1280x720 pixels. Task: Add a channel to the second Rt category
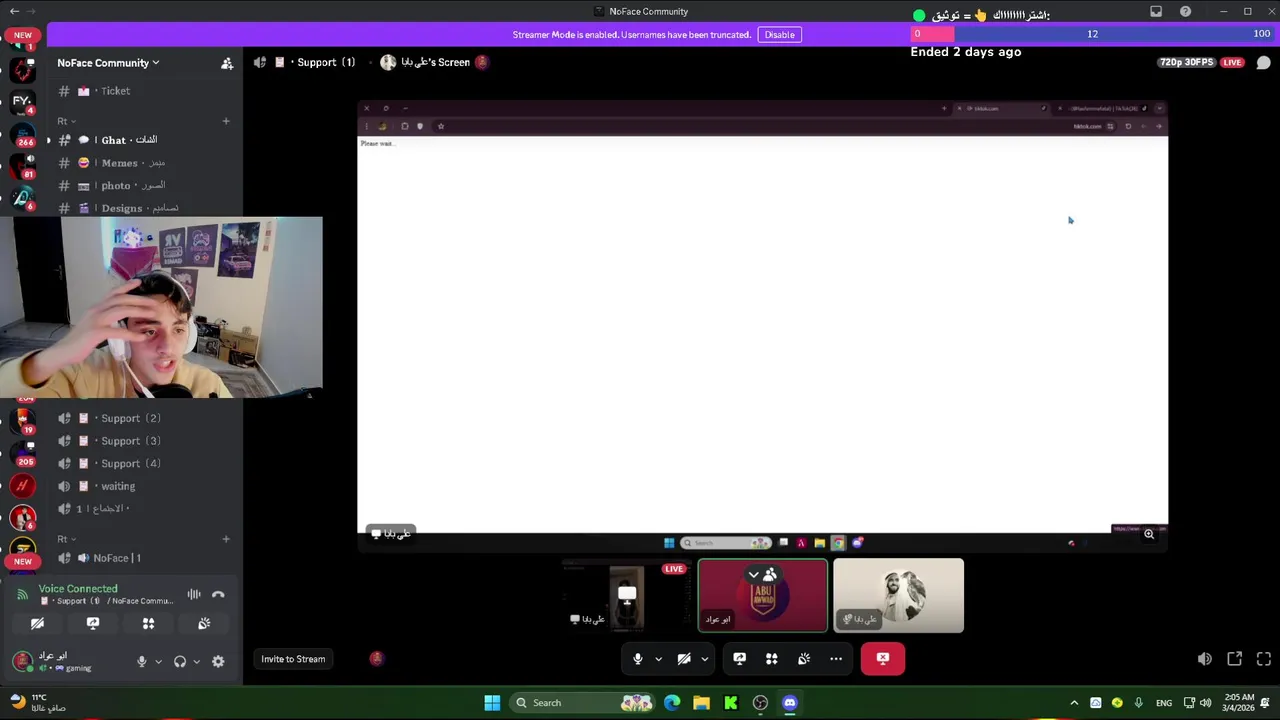(x=226, y=539)
